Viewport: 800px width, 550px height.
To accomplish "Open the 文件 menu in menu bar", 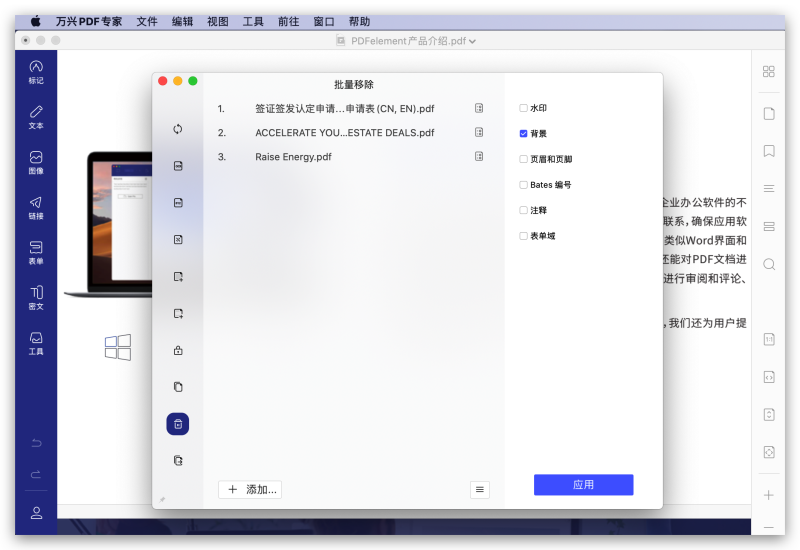I will [147, 21].
